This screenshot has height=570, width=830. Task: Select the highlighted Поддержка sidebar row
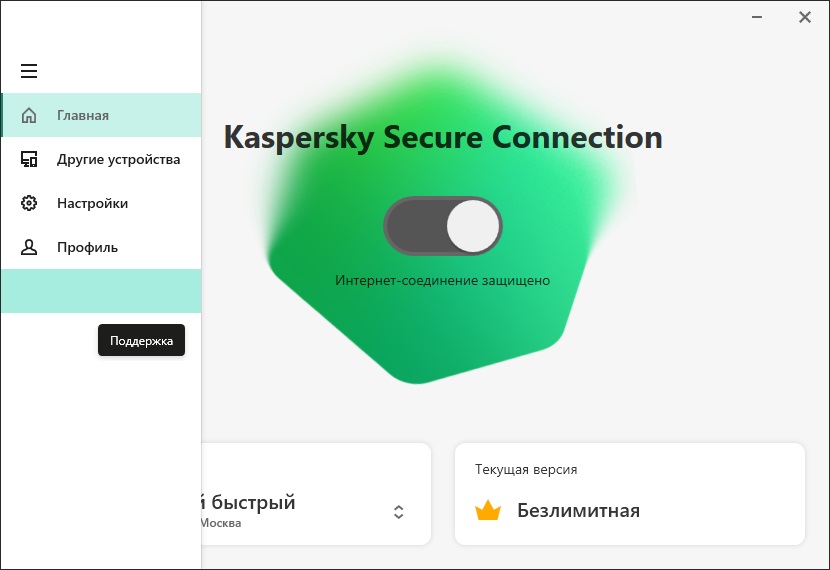101,291
